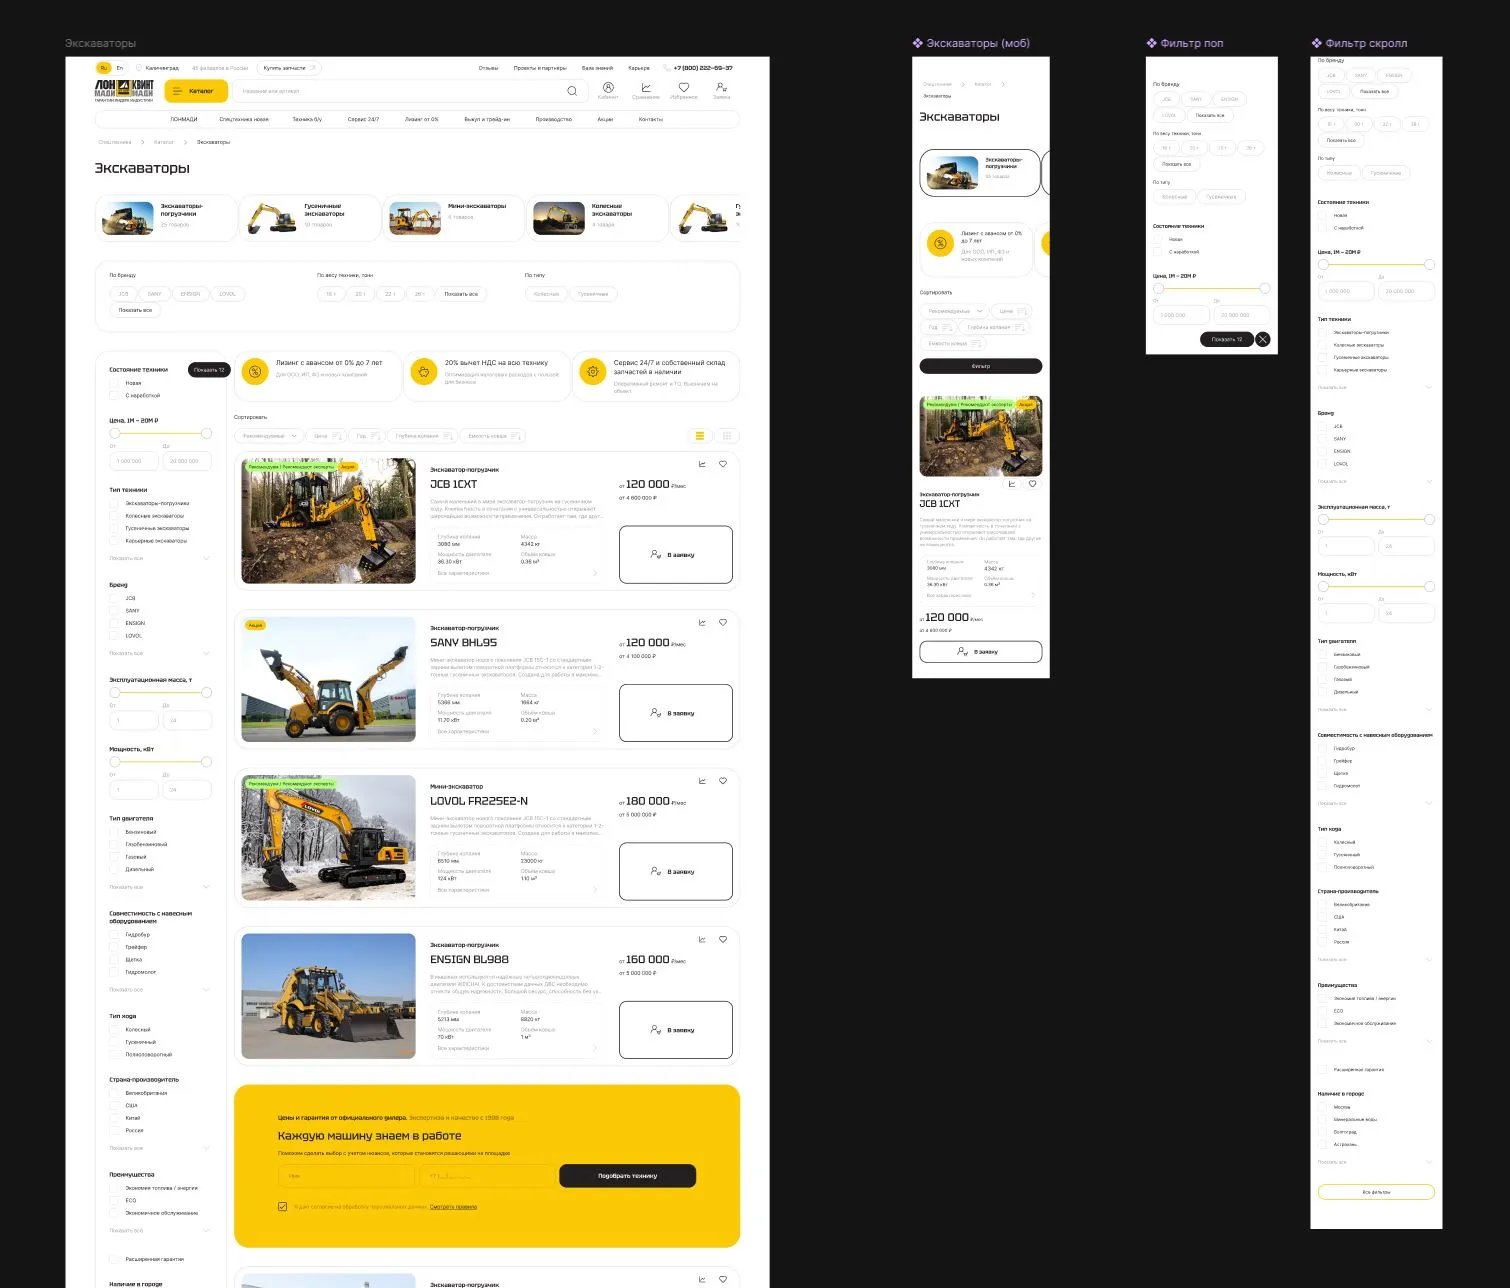The height and width of the screenshot is (1288, 1510).
Task: Click Показать 12 button in desktop sidebar
Action: (209, 370)
